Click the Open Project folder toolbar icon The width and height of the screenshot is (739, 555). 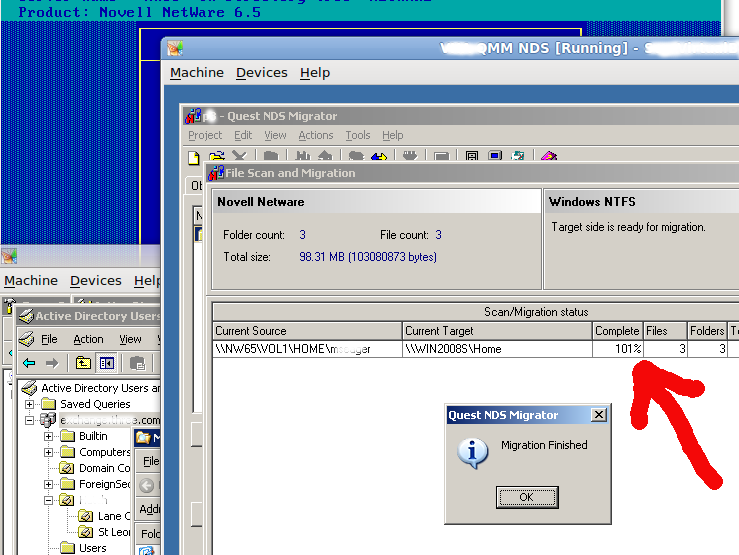point(217,156)
